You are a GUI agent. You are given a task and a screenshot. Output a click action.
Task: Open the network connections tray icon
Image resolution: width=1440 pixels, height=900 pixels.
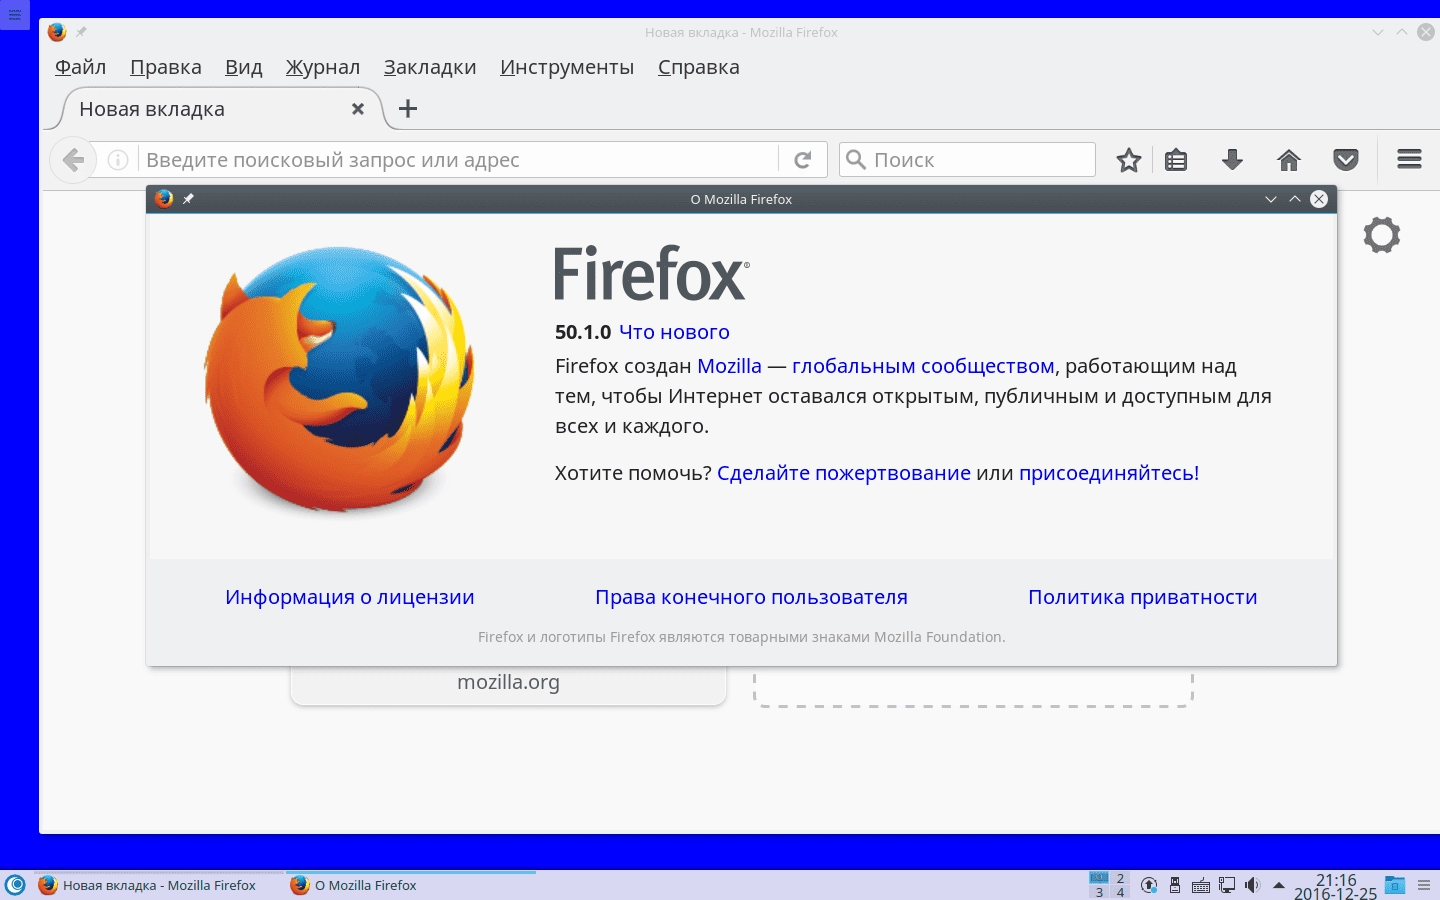coord(1227,885)
